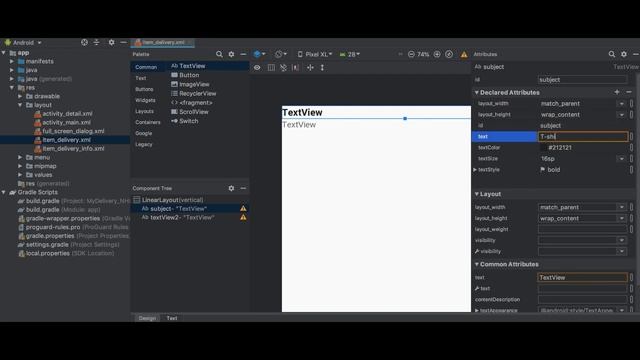Open the item_delivery.xml editor tab

pos(162,42)
